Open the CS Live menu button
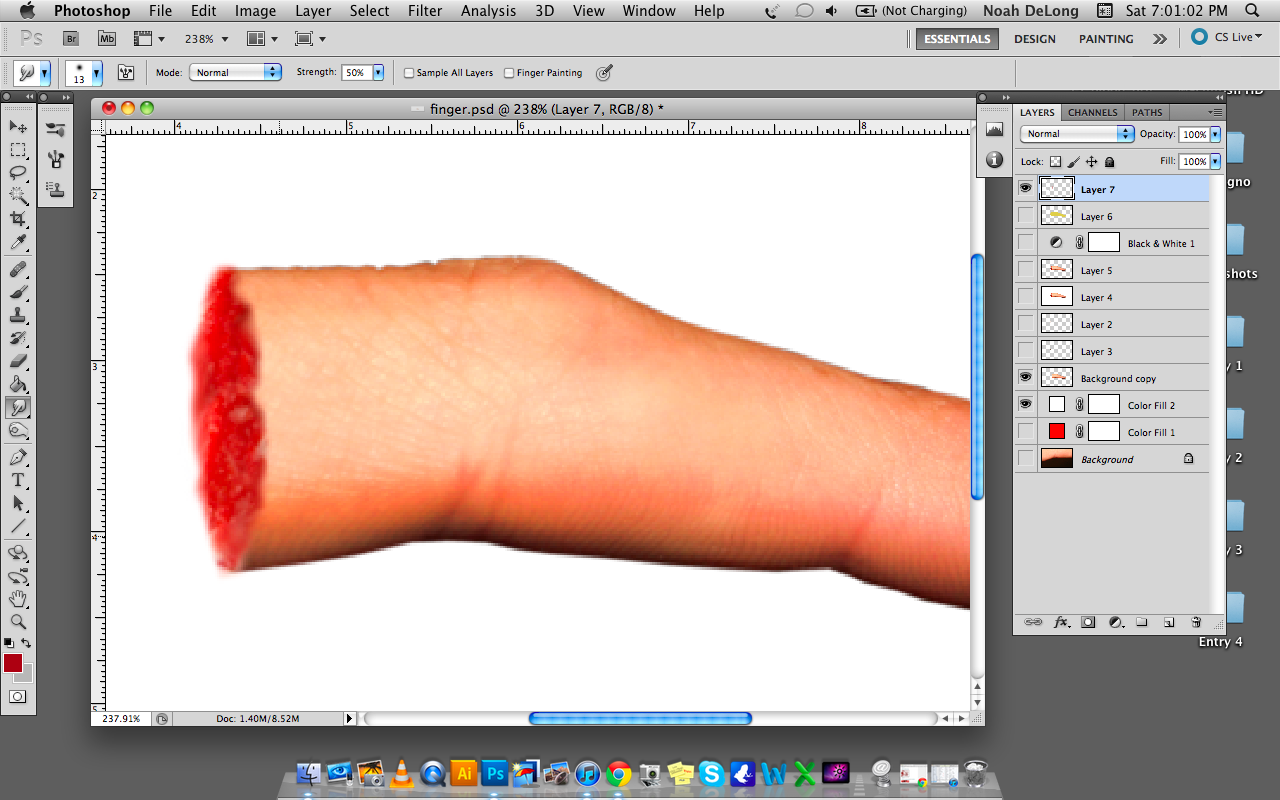The width and height of the screenshot is (1280, 800). [1227, 38]
